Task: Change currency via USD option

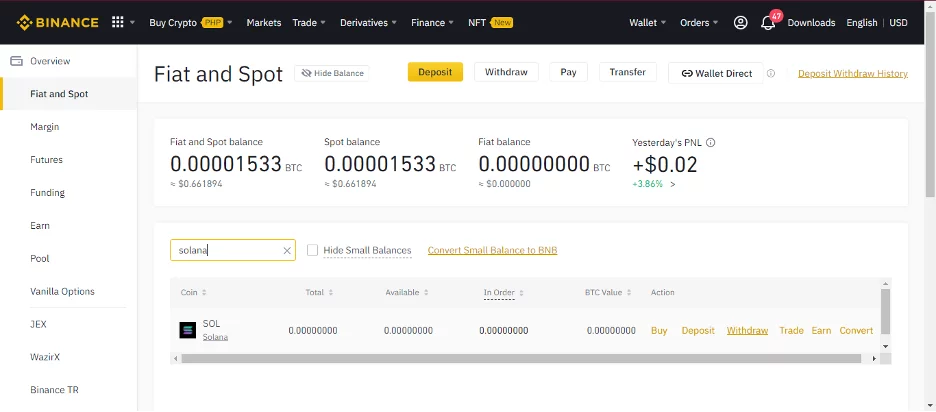Action: 898,23
